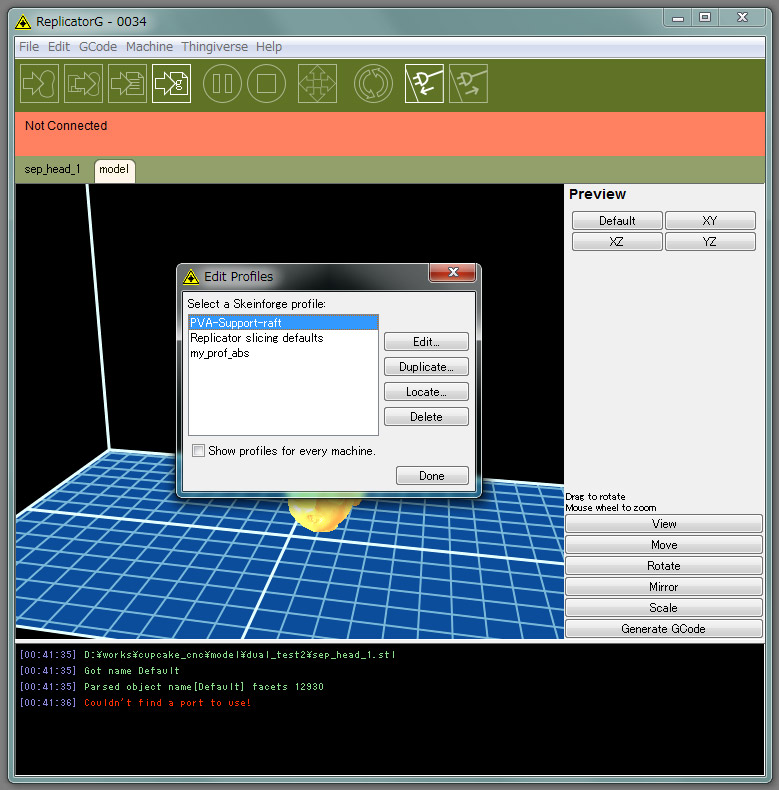Image resolution: width=779 pixels, height=790 pixels.
Task: Click the Reset machine circular arrows icon
Action: (373, 84)
